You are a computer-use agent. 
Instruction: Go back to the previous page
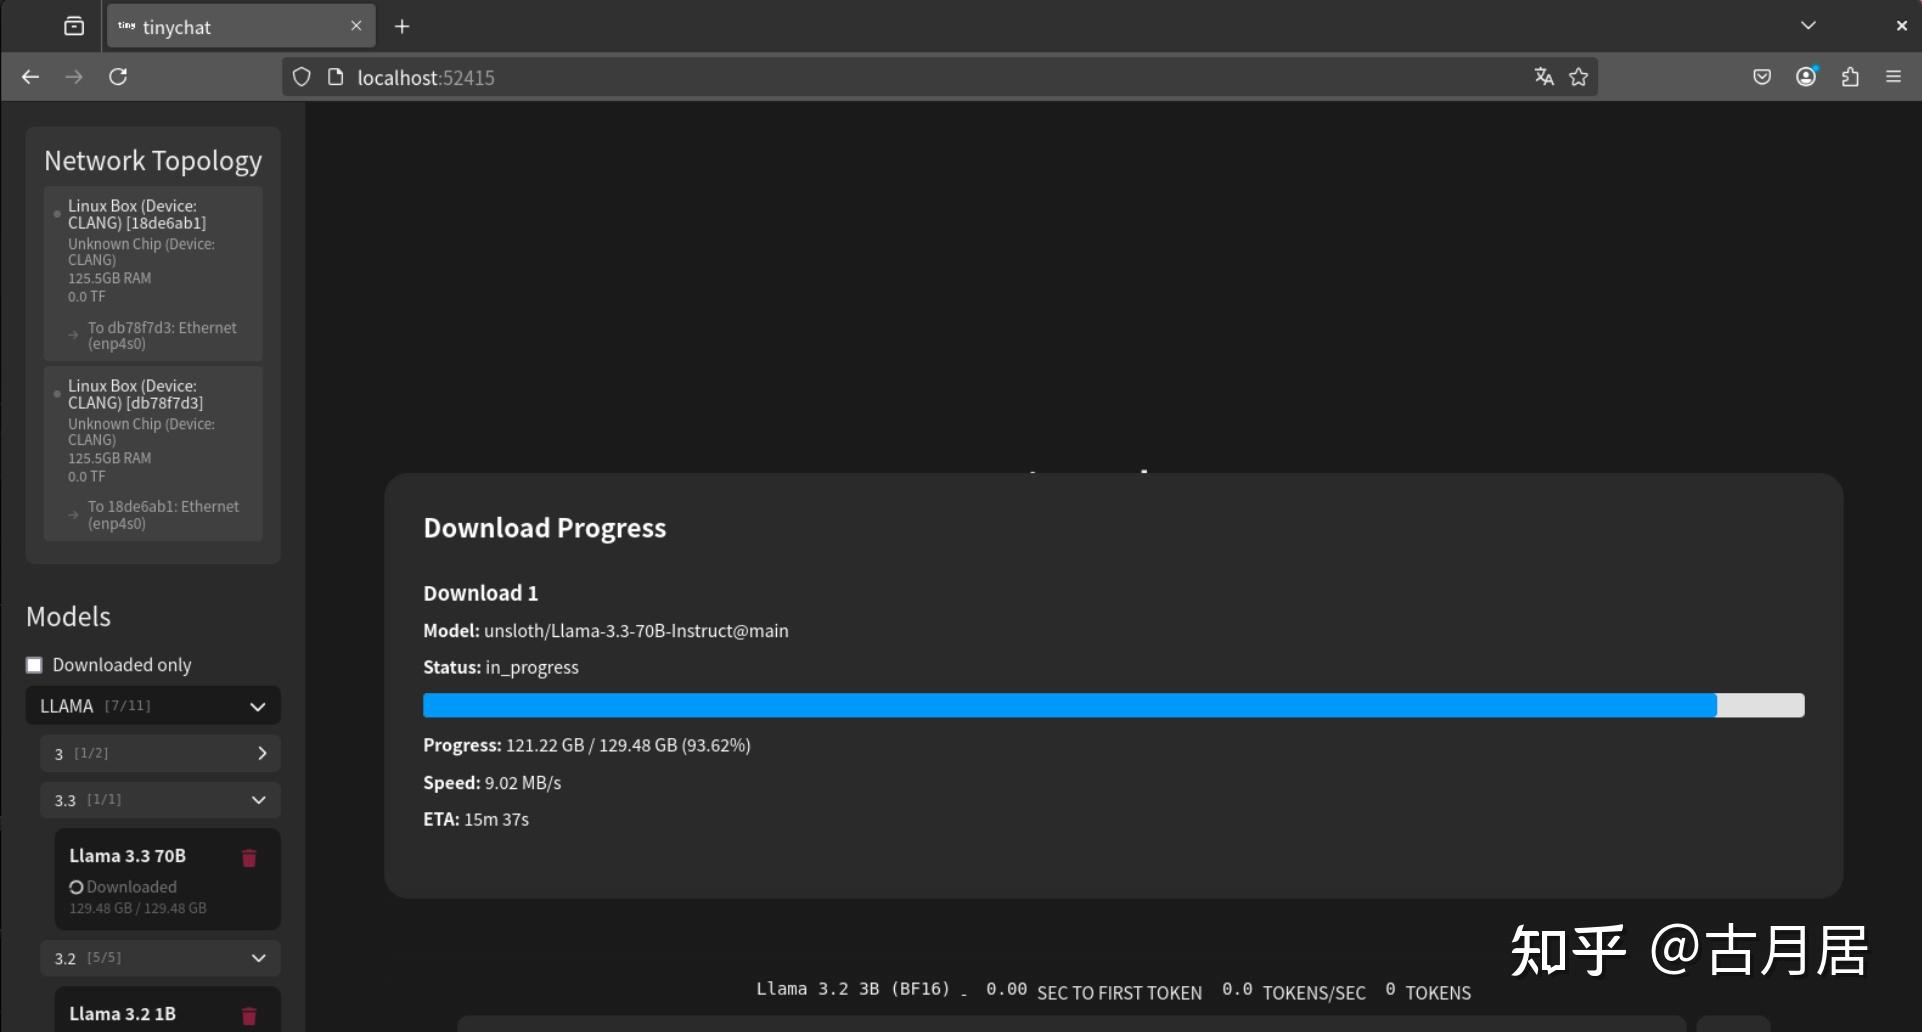click(x=30, y=77)
